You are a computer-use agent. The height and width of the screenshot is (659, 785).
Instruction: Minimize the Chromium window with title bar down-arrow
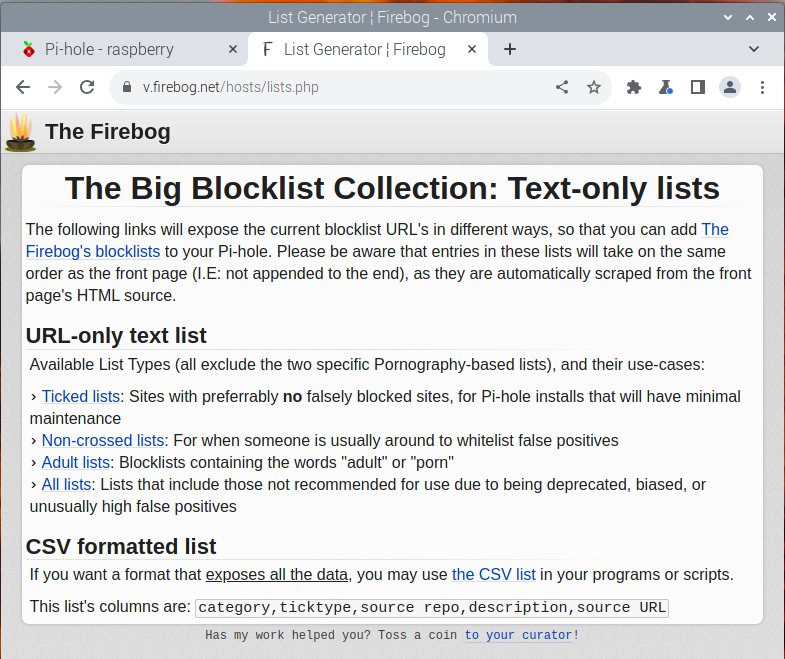[x=728, y=17]
